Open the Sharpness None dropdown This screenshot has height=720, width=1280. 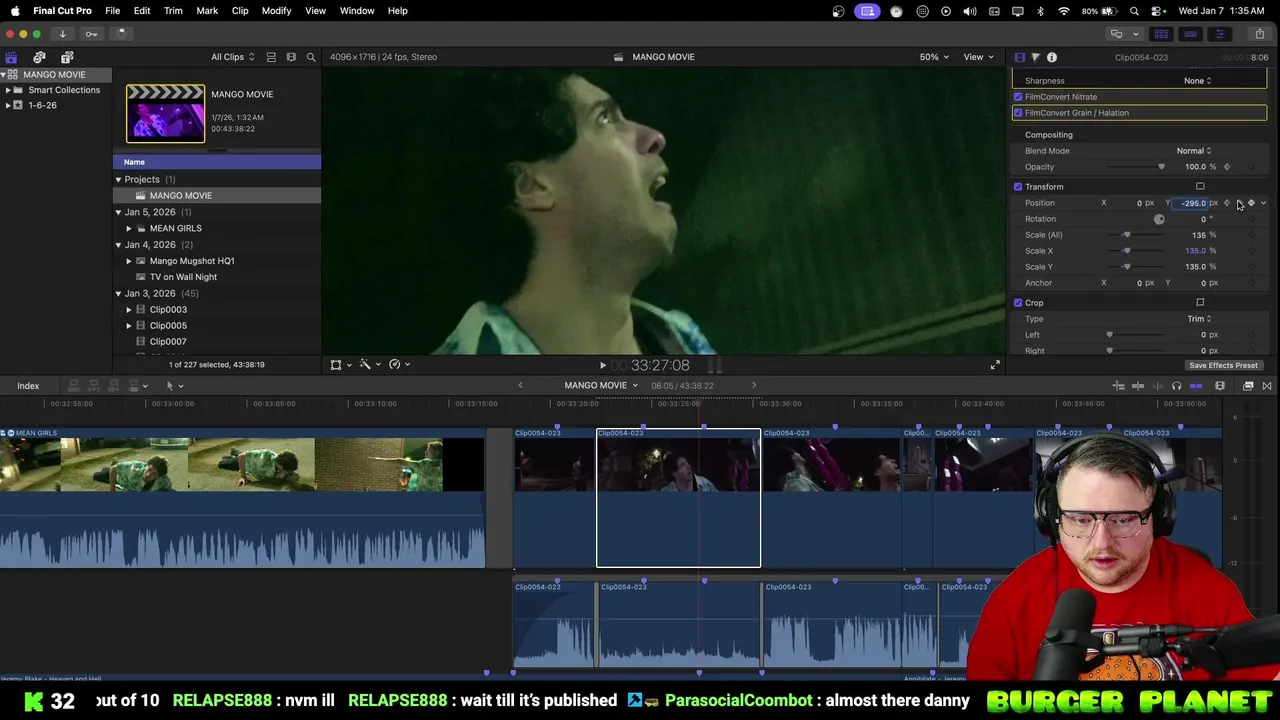pos(1197,81)
